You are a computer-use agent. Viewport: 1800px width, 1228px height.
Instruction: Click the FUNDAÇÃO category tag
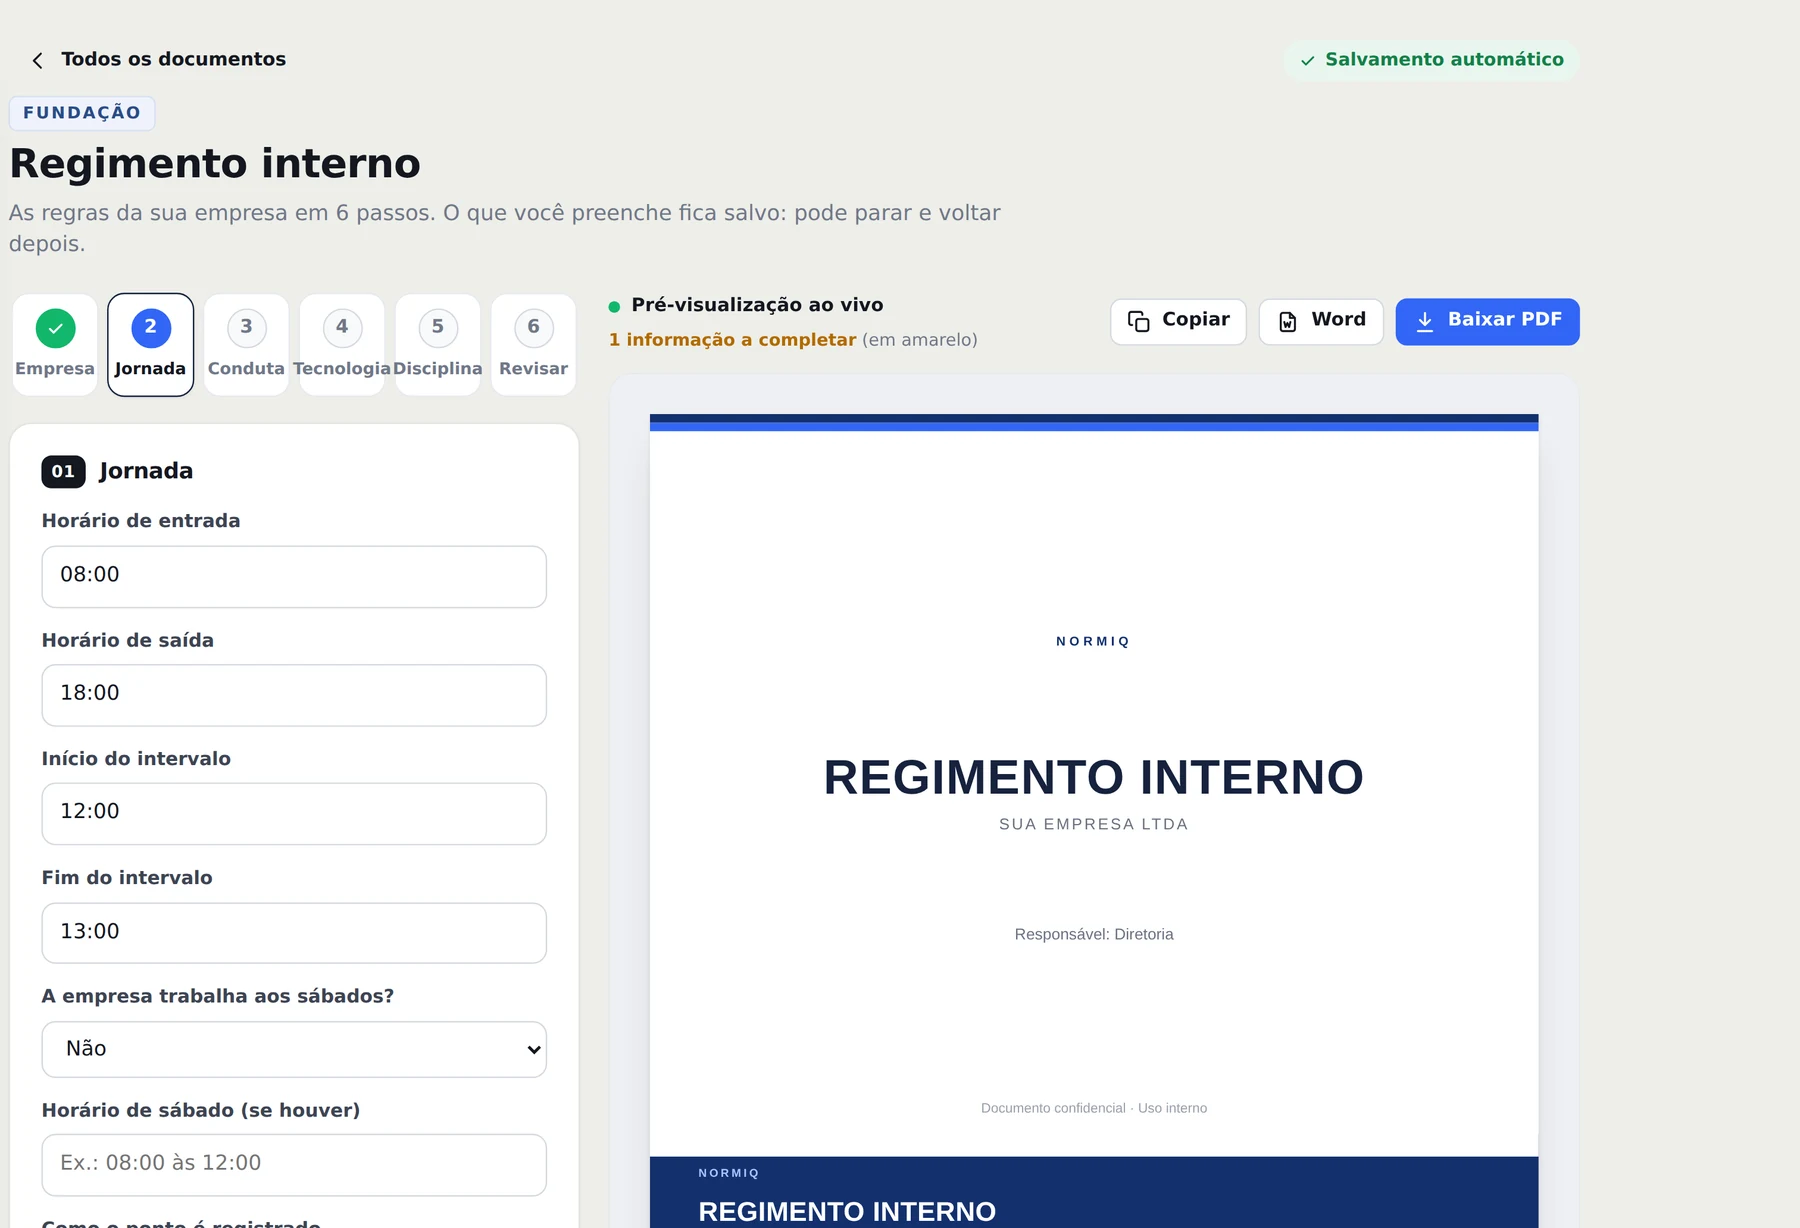82,113
